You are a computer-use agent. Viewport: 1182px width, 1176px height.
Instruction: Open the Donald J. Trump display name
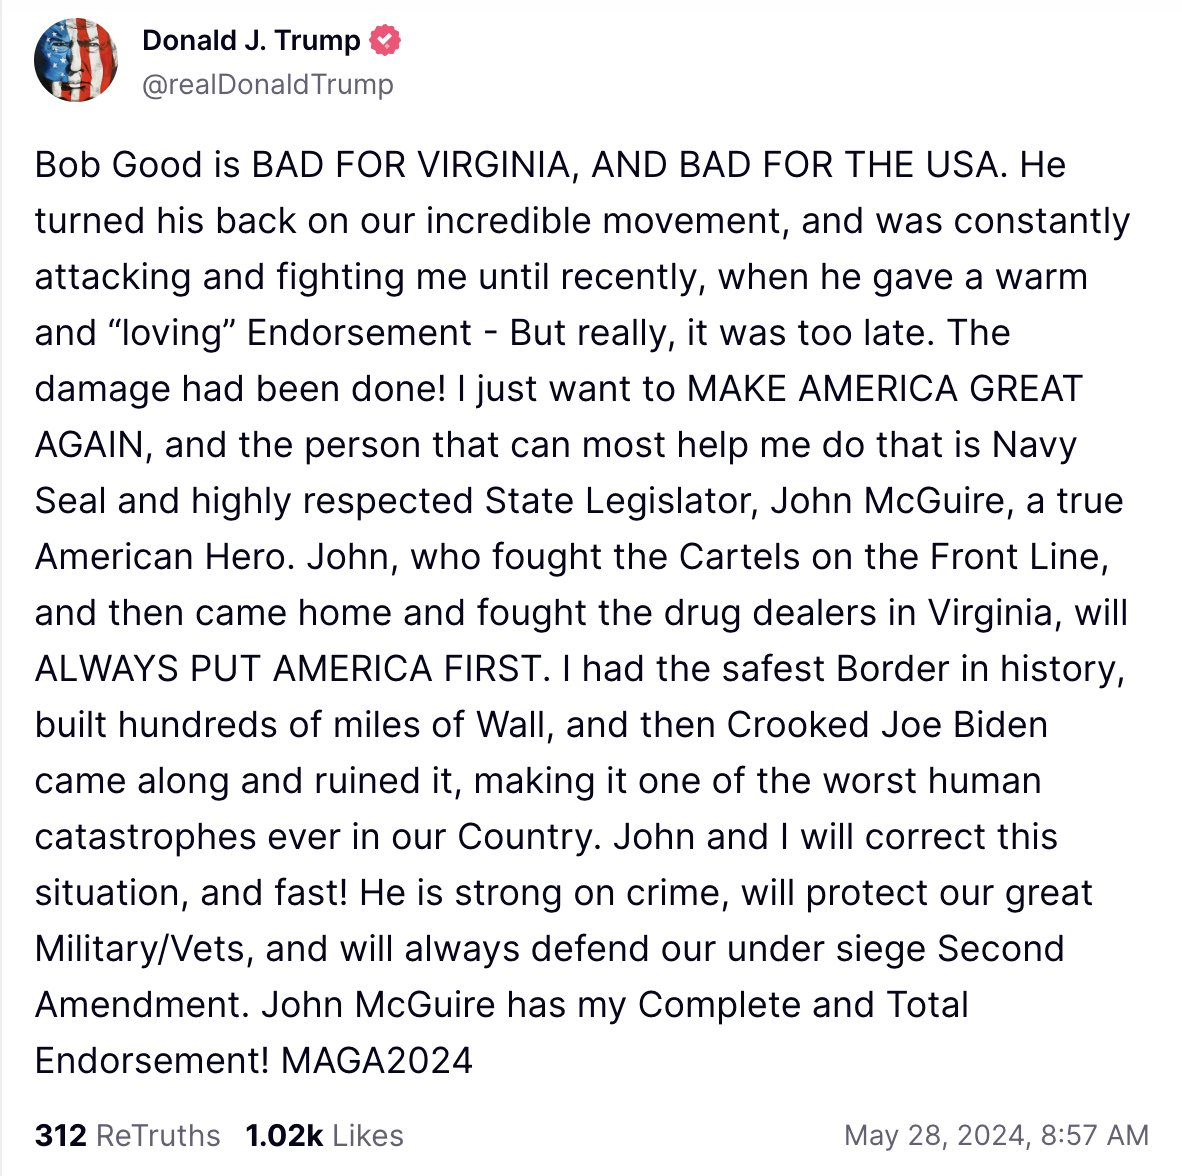251,41
